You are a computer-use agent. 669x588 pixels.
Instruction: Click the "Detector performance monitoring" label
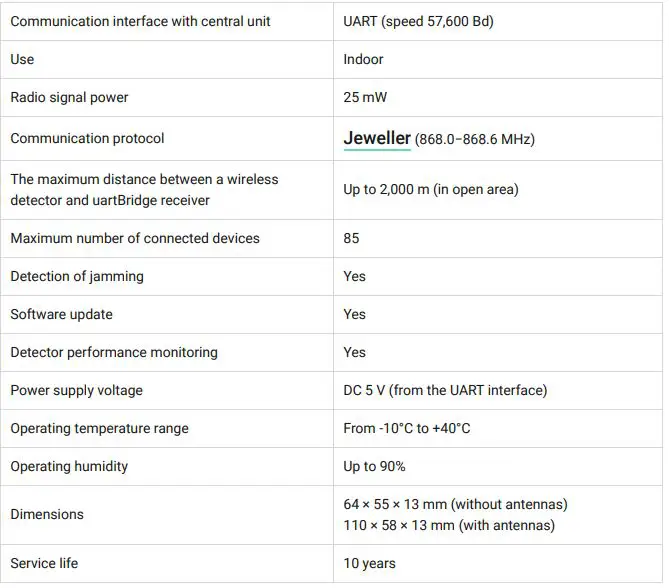coord(114,352)
